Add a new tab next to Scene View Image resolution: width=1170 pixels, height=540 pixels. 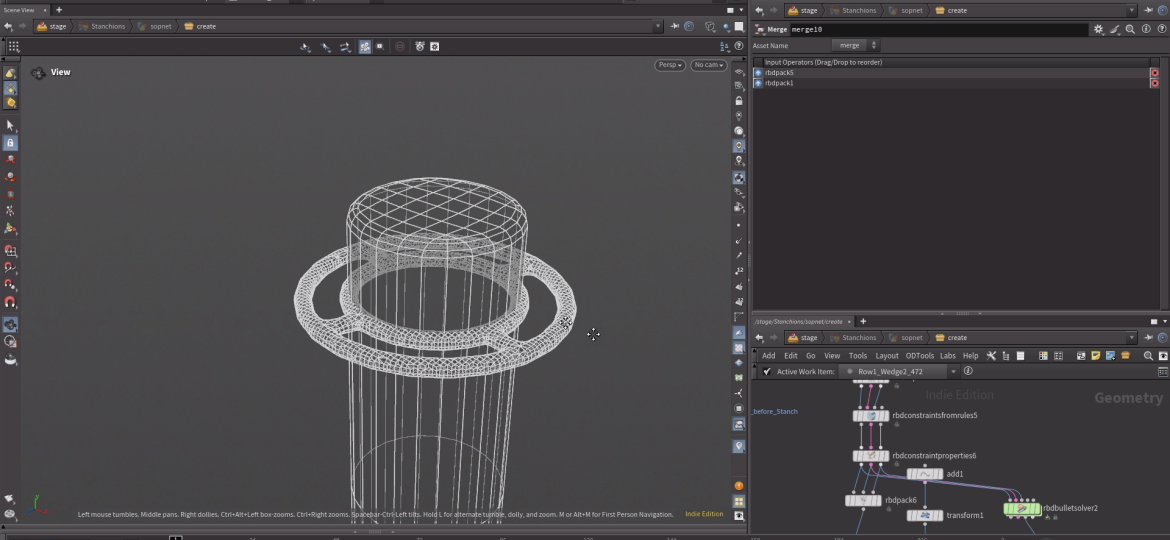(x=58, y=10)
